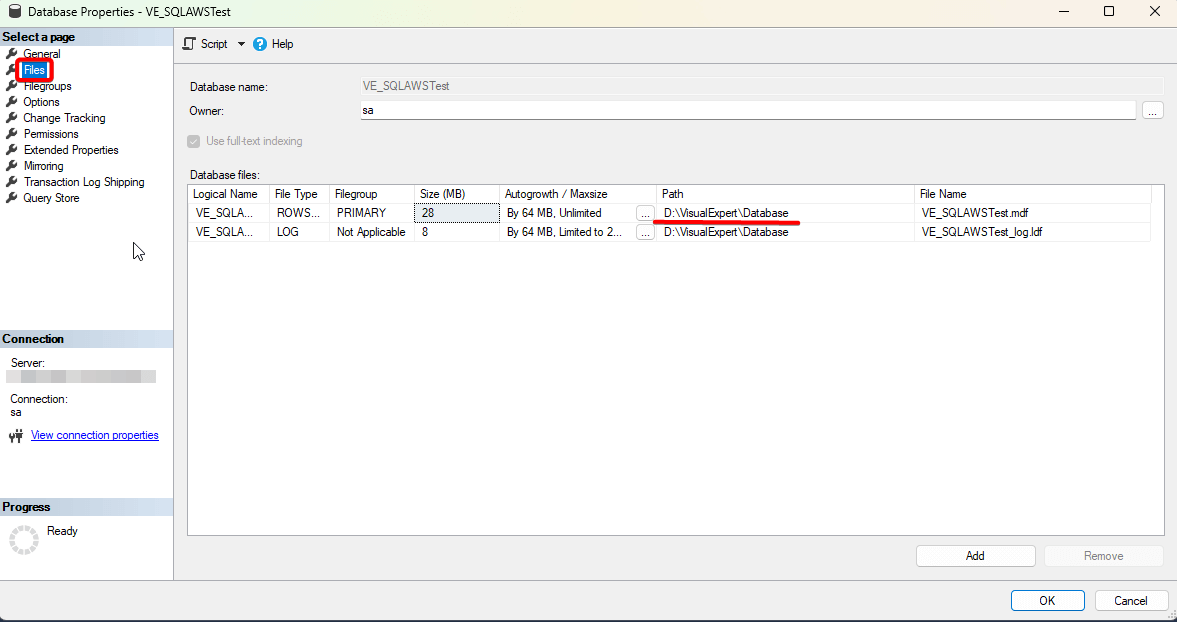Click the Logical Name cell in the LOG row

(228, 233)
